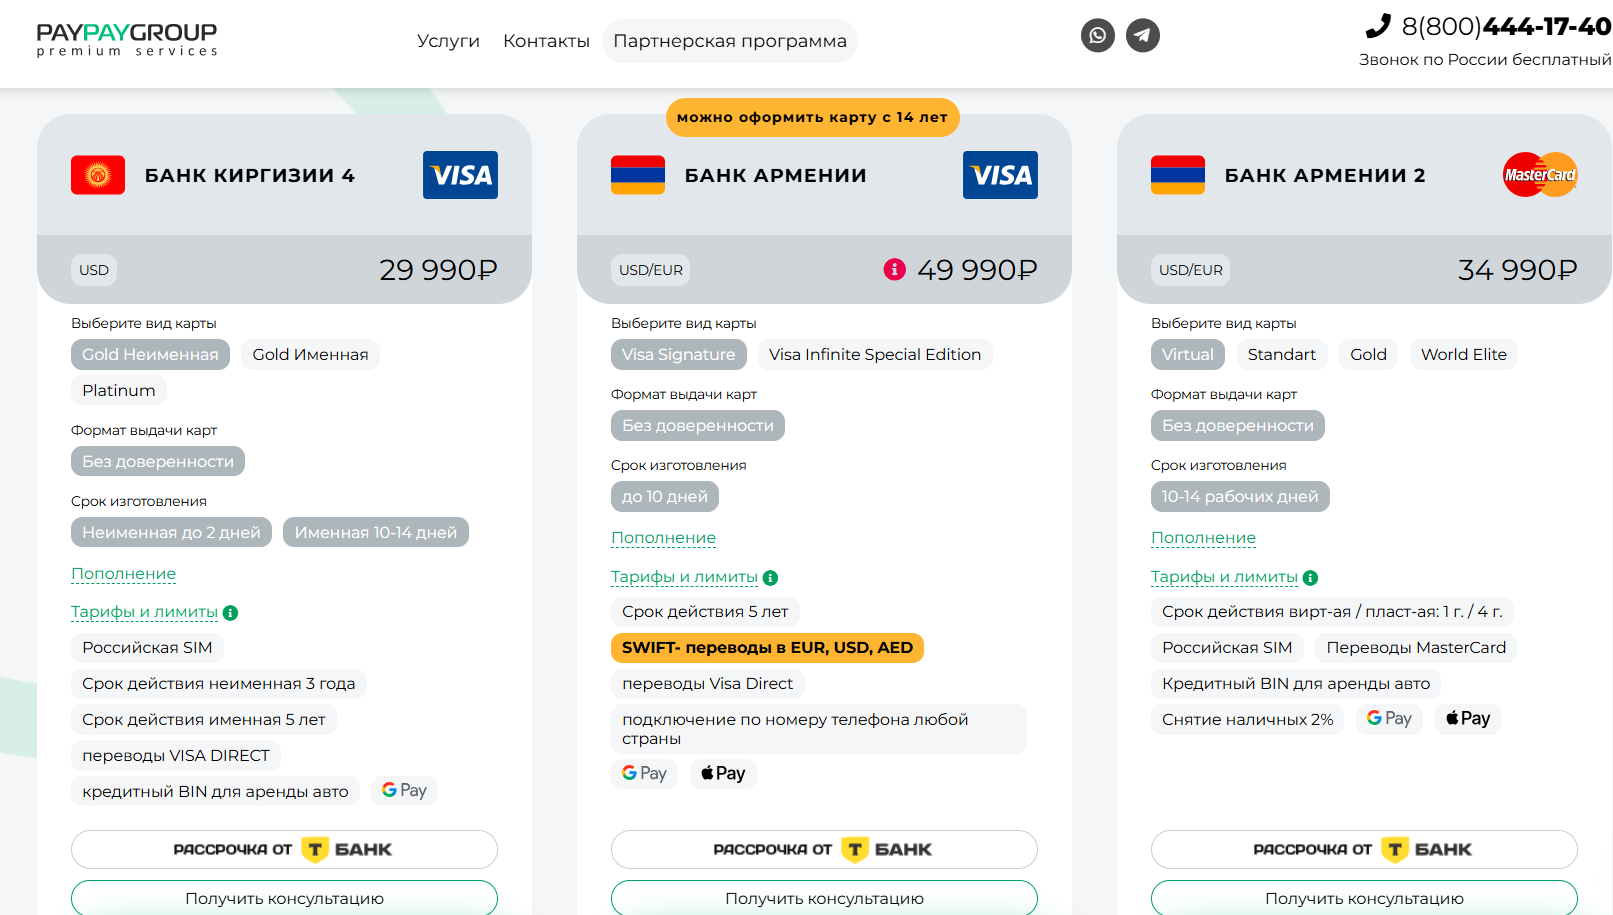Expand Тарифы и лимиты for Банк Армении 2
The height and width of the screenshot is (915, 1613).
click(1224, 577)
